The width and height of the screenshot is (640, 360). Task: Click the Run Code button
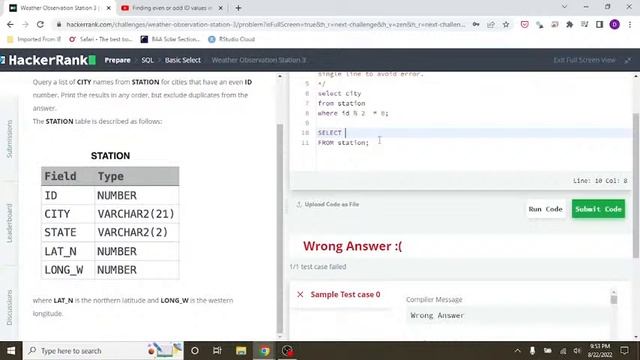(x=545, y=209)
